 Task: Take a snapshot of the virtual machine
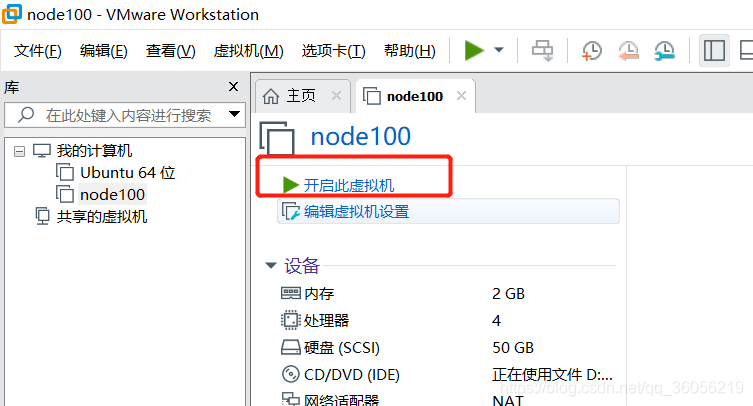pyautogui.click(x=592, y=50)
